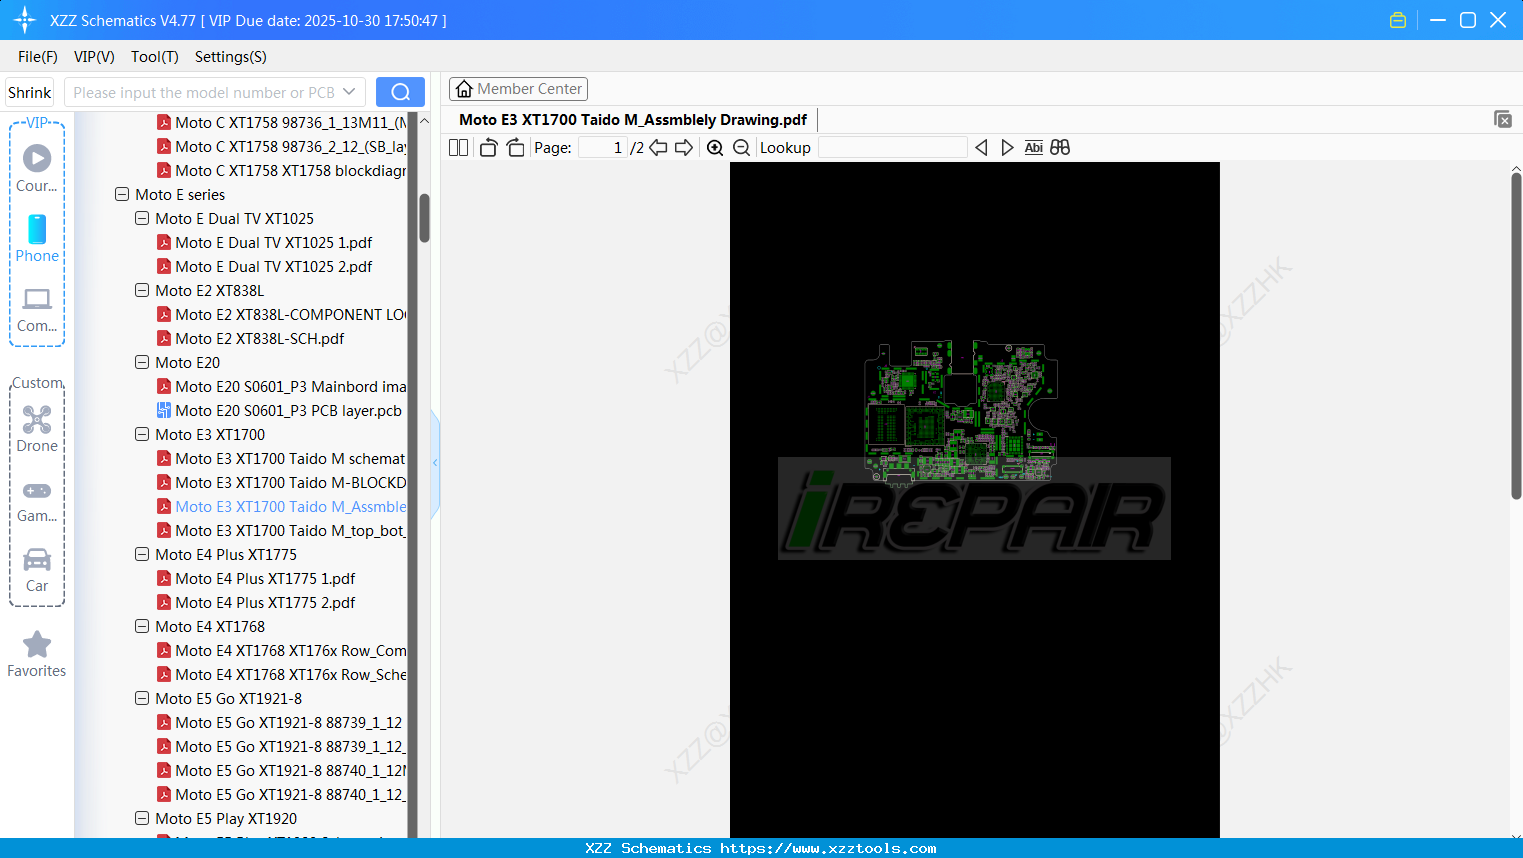Open Moto E3 XT1700 Taido M_top_bot file
1523x858 pixels.
click(x=281, y=530)
